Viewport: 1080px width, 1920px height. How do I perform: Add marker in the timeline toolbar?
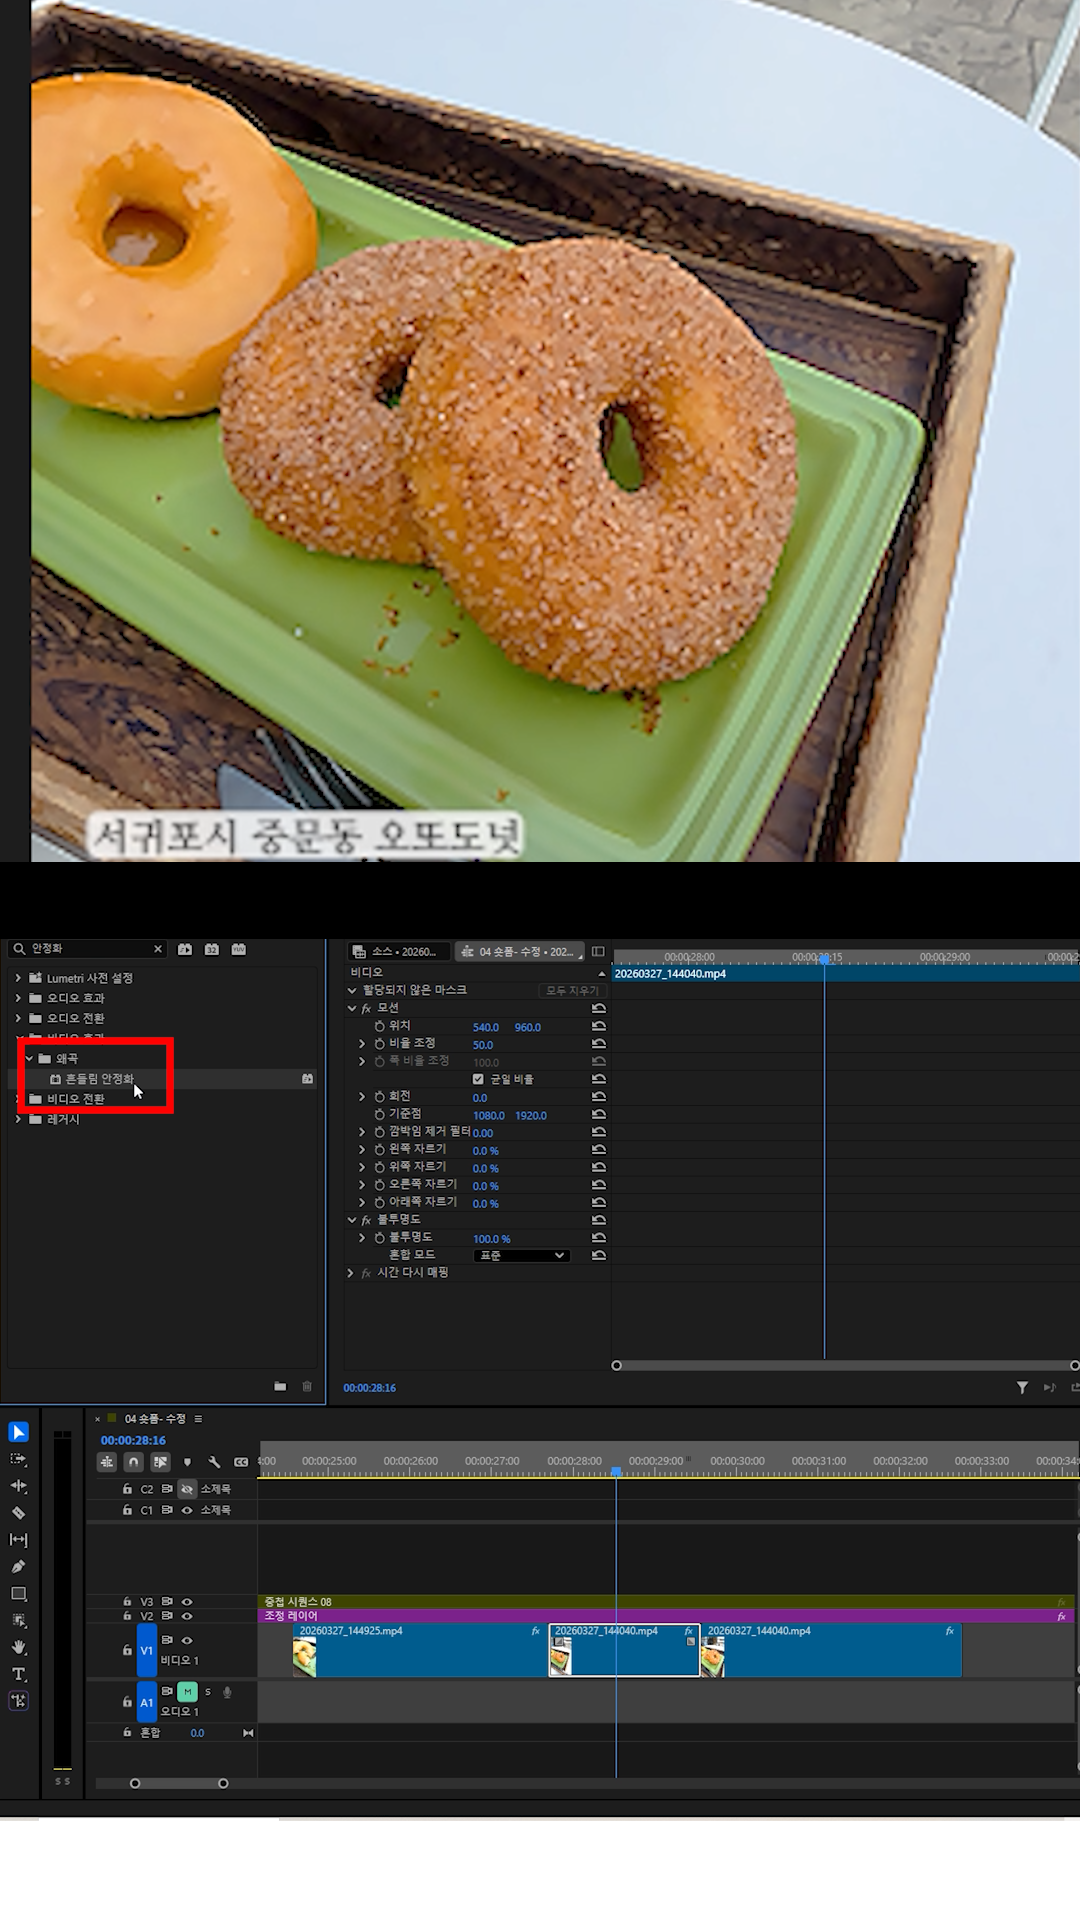click(x=187, y=1462)
